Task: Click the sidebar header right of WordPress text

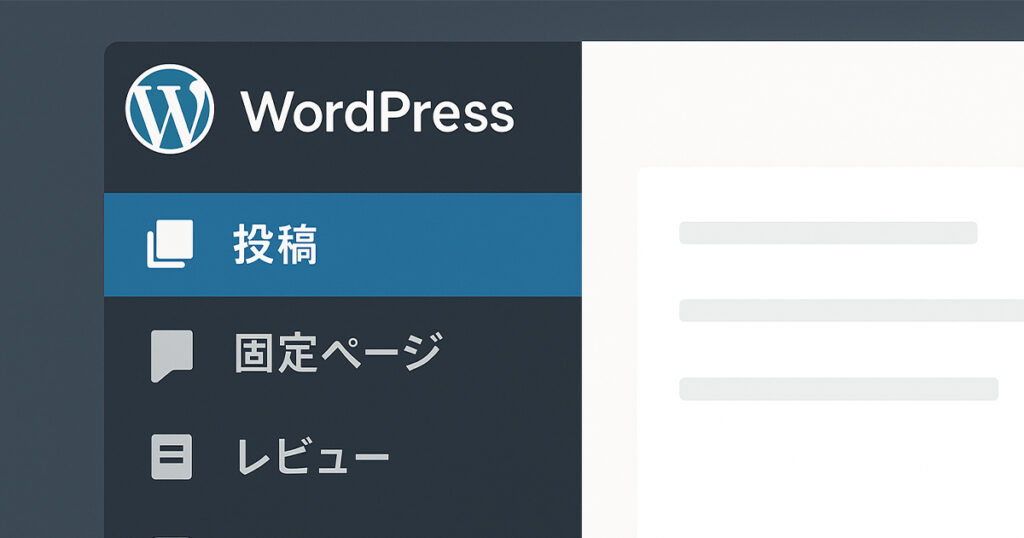Action: pos(548,111)
